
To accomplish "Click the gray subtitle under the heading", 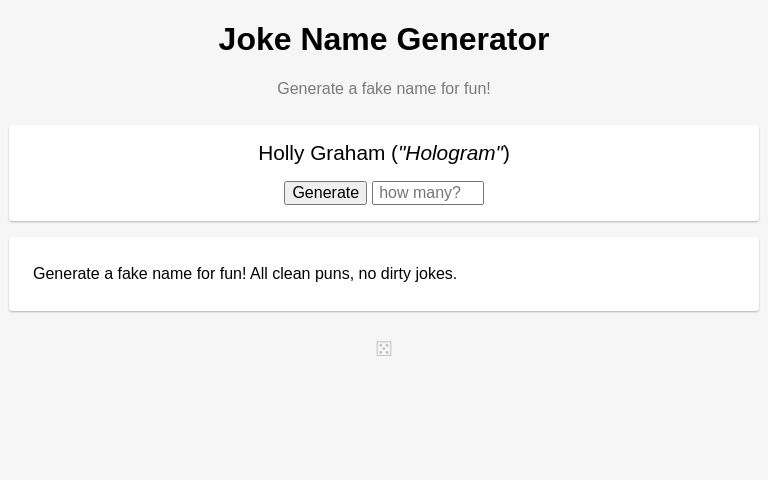I will (x=384, y=89).
